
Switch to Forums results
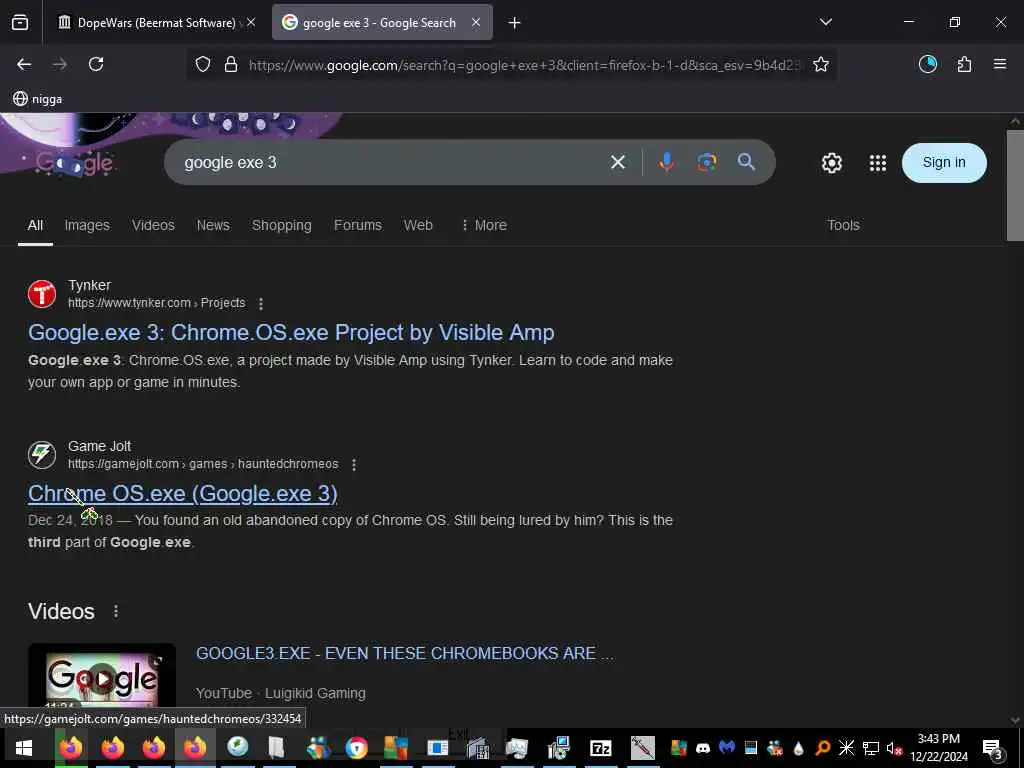[x=358, y=225]
